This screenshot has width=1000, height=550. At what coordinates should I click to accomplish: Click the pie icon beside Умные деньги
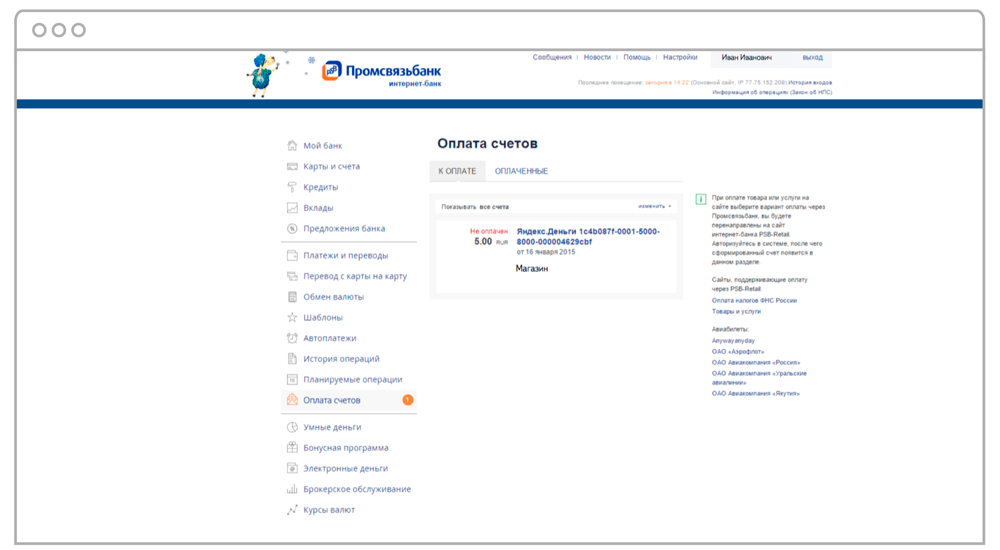point(292,427)
